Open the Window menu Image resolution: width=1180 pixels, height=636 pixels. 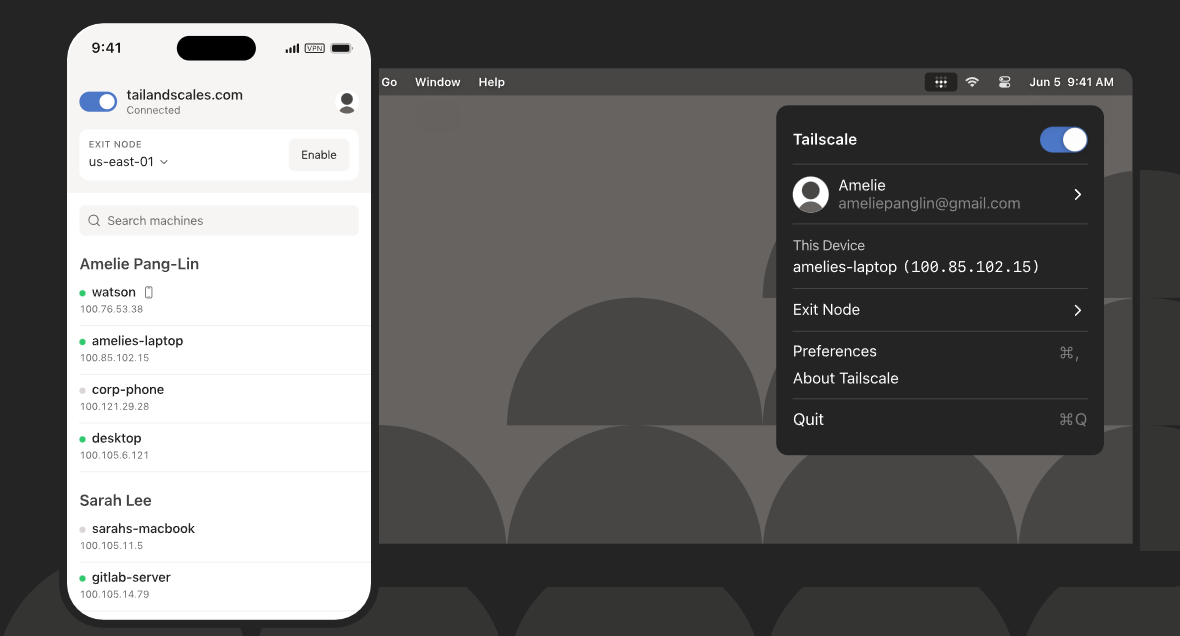coord(437,82)
